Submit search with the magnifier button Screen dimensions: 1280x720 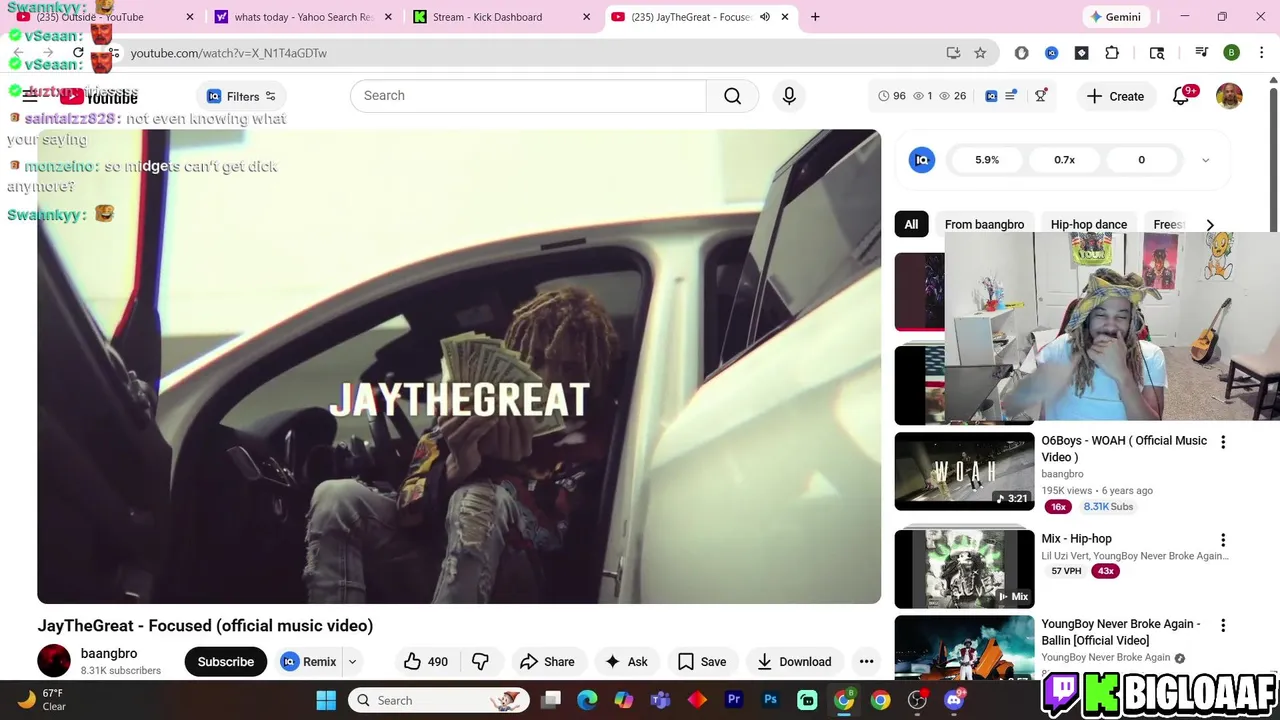(732, 96)
